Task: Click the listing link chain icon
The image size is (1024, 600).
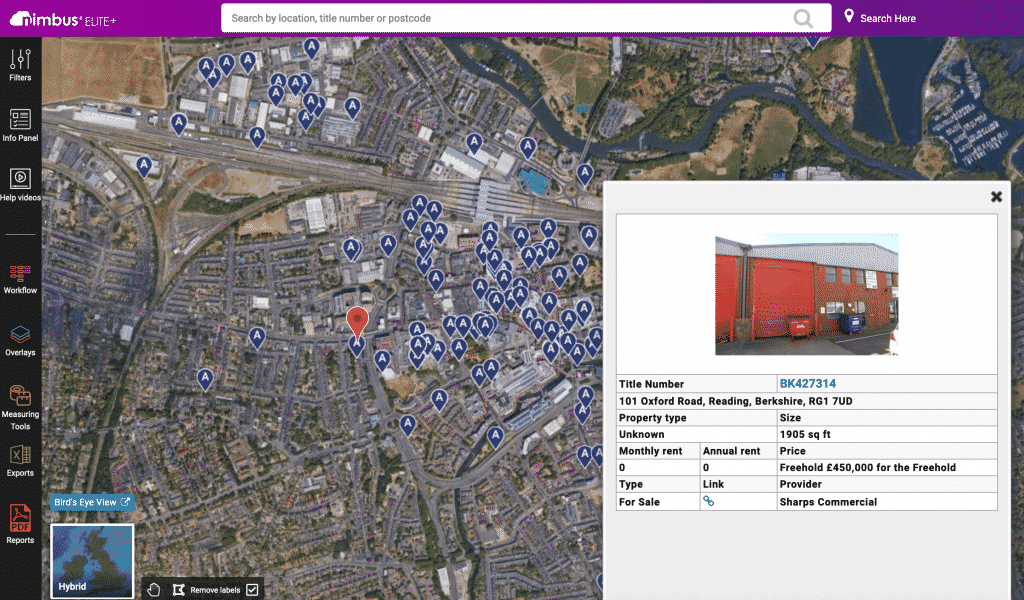Action: pos(710,501)
